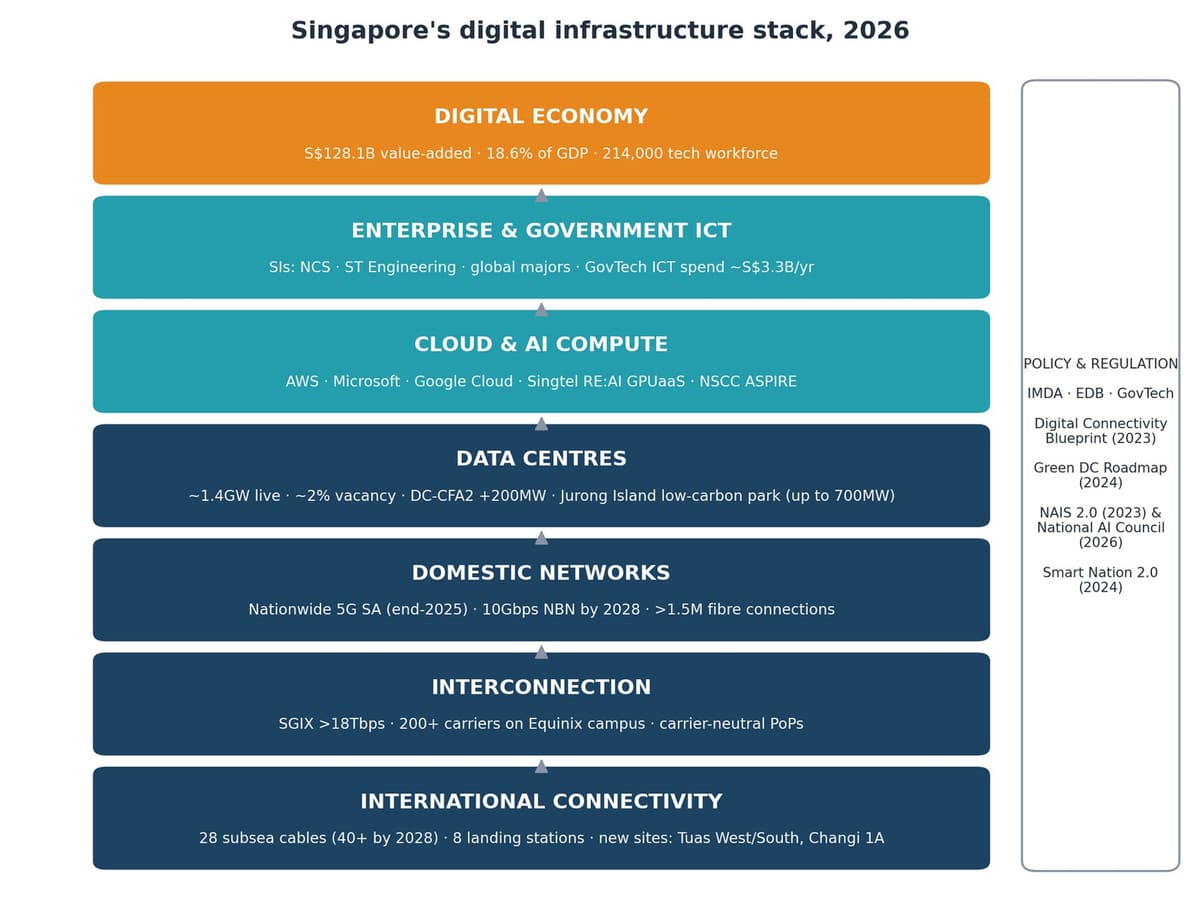Click the "28 subsea cables (40+ by 2028)" line
This screenshot has width=1200, height=911.
click(541, 839)
